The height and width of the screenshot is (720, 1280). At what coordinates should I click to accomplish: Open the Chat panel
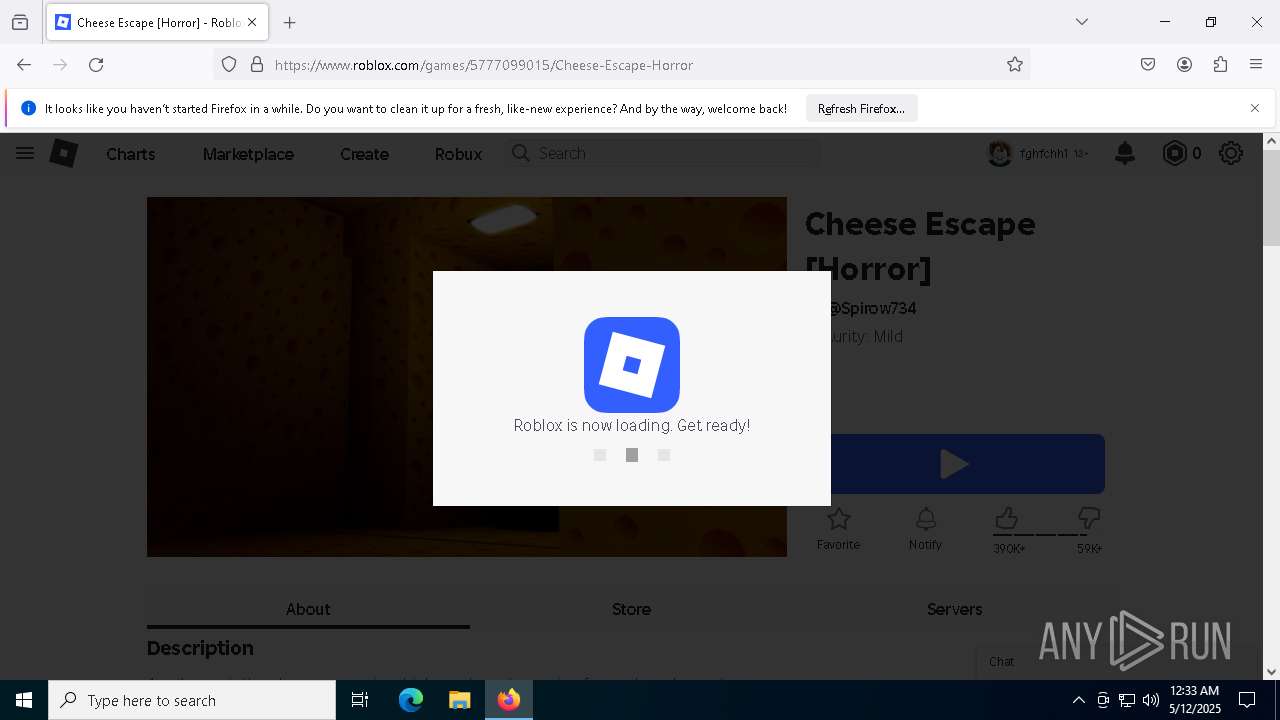[x=1002, y=661]
